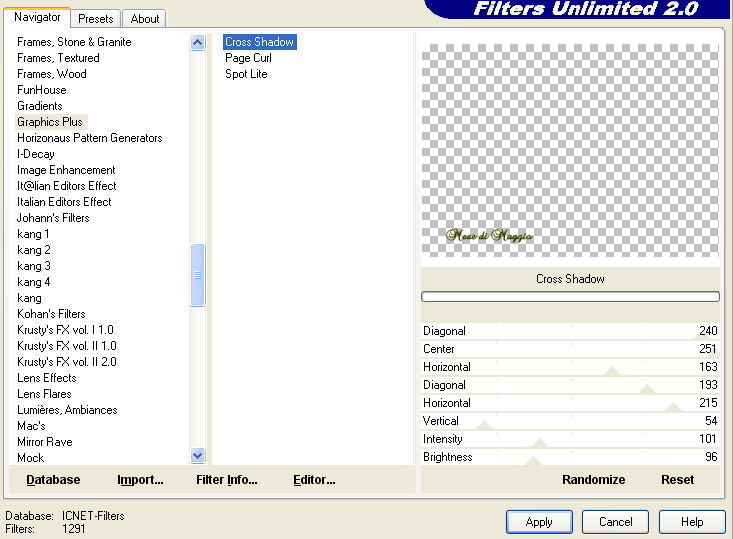Screen dimensions: 733x539
Task: Randomize the filter settings
Action: click(x=593, y=480)
